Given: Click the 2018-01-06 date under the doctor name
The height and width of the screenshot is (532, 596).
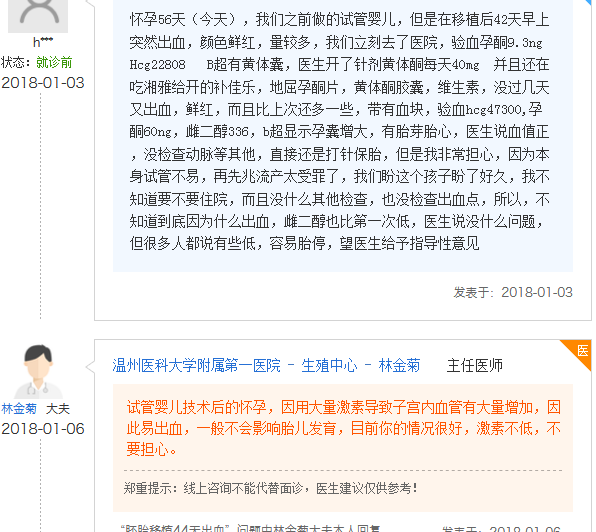Looking at the screenshot, I should click(43, 429).
